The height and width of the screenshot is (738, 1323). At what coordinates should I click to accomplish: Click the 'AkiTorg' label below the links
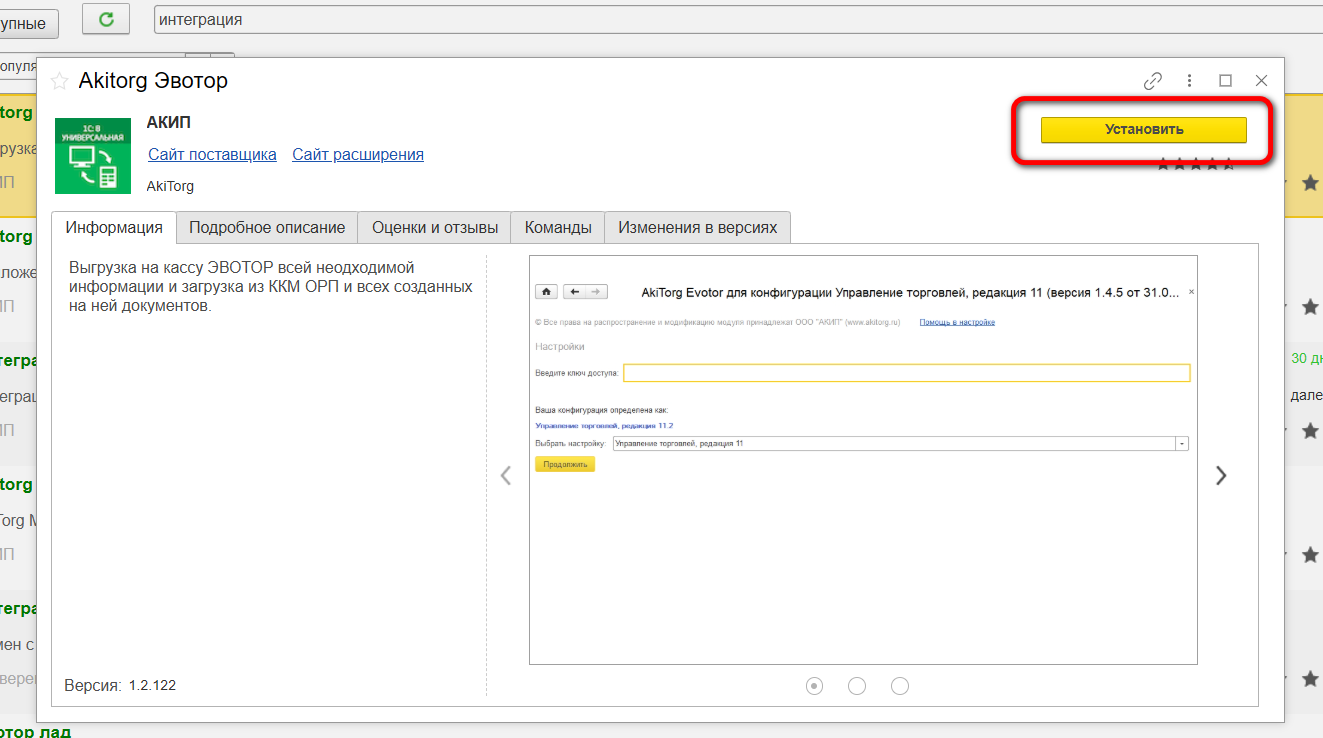[170, 186]
